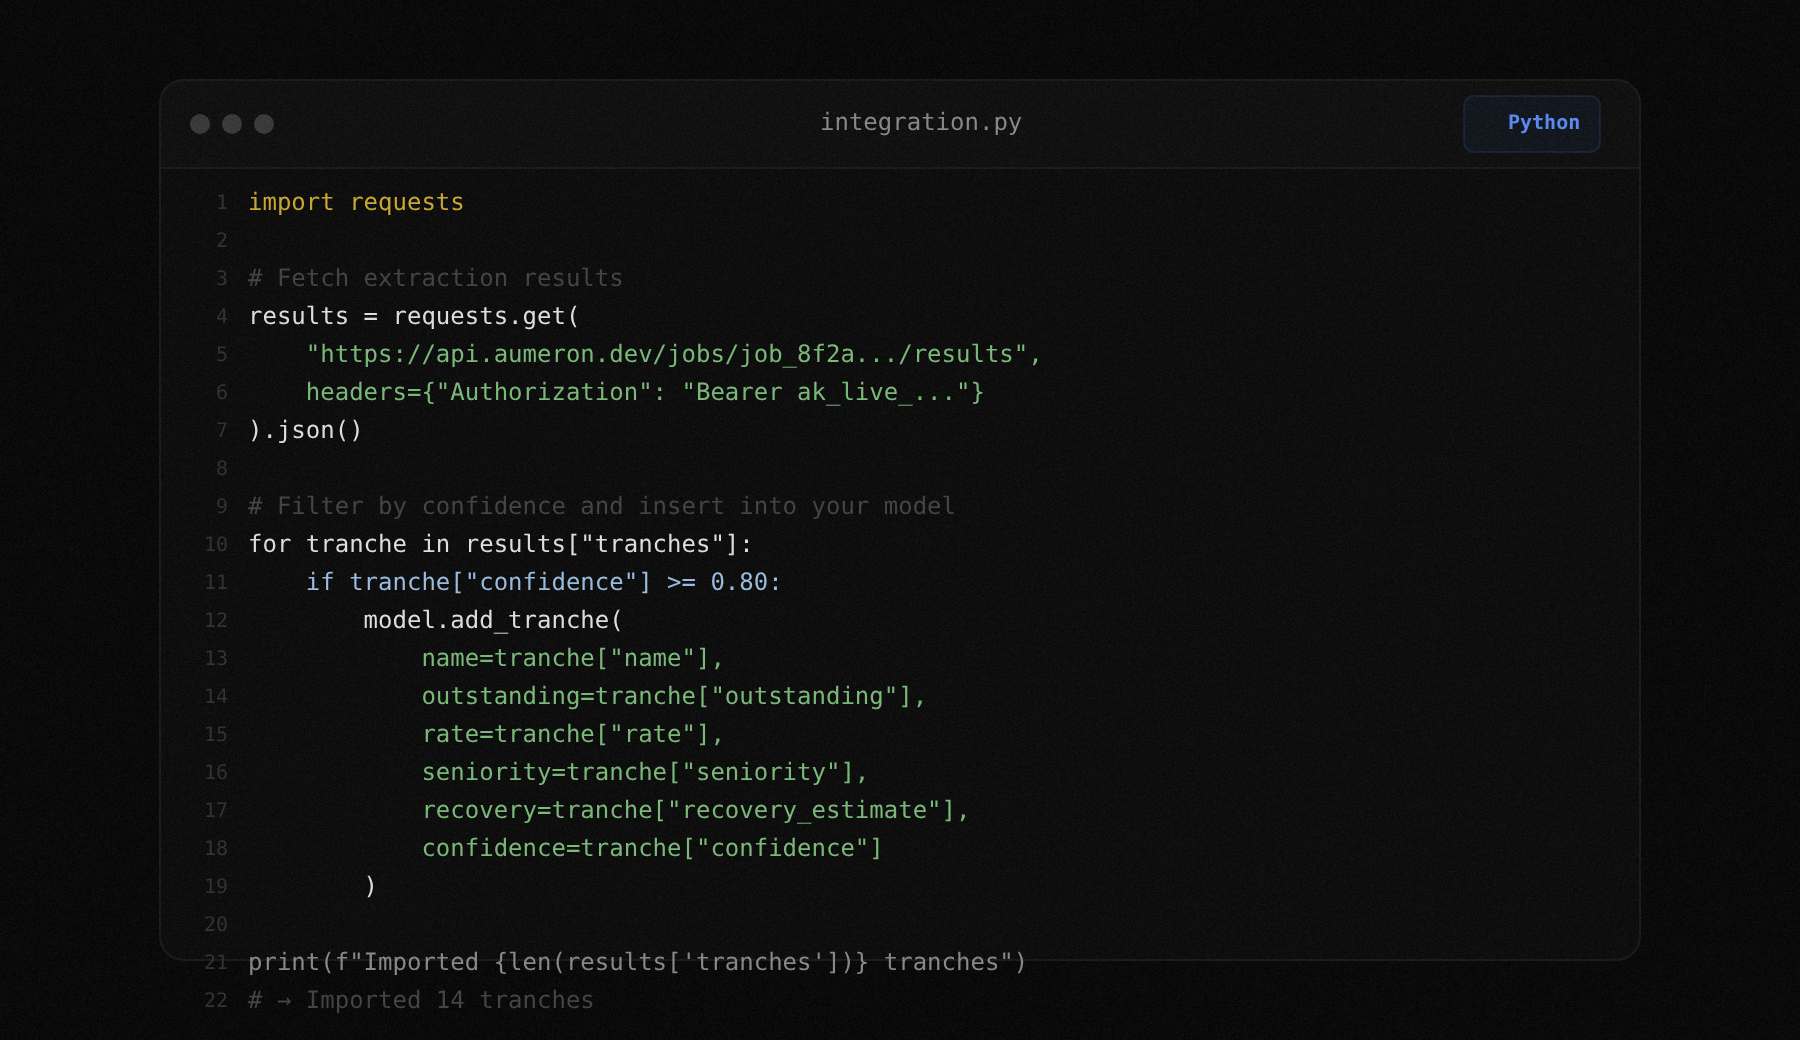Click 'results = requests.get(' line

[414, 316]
